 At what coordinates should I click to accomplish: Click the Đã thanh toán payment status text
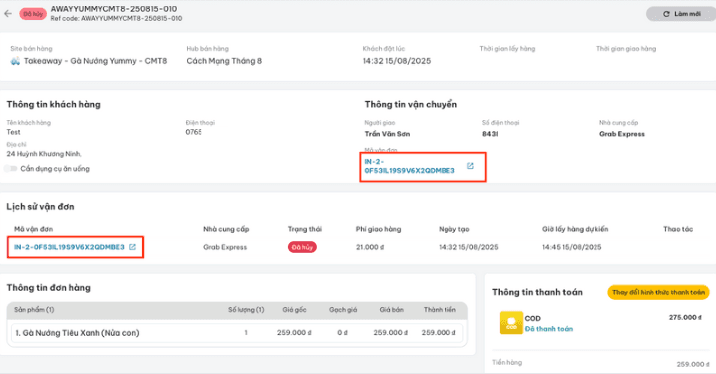(x=548, y=329)
